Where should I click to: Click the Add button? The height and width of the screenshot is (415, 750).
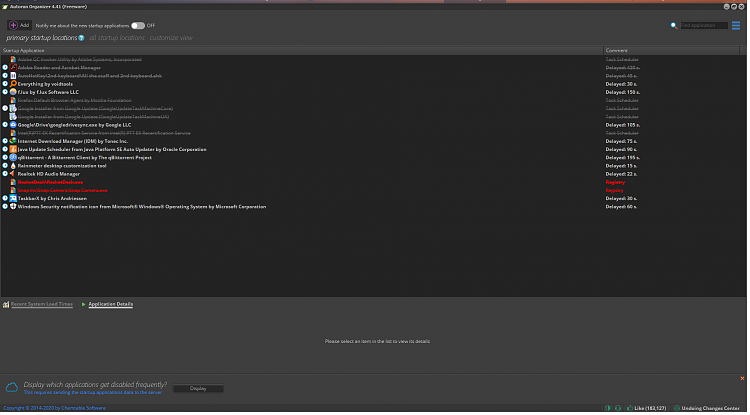20,25
